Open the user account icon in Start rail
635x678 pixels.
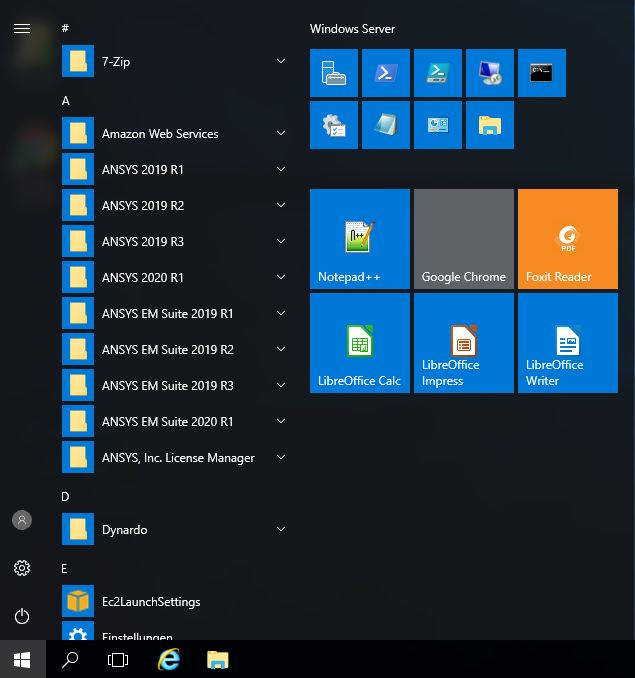[22, 520]
